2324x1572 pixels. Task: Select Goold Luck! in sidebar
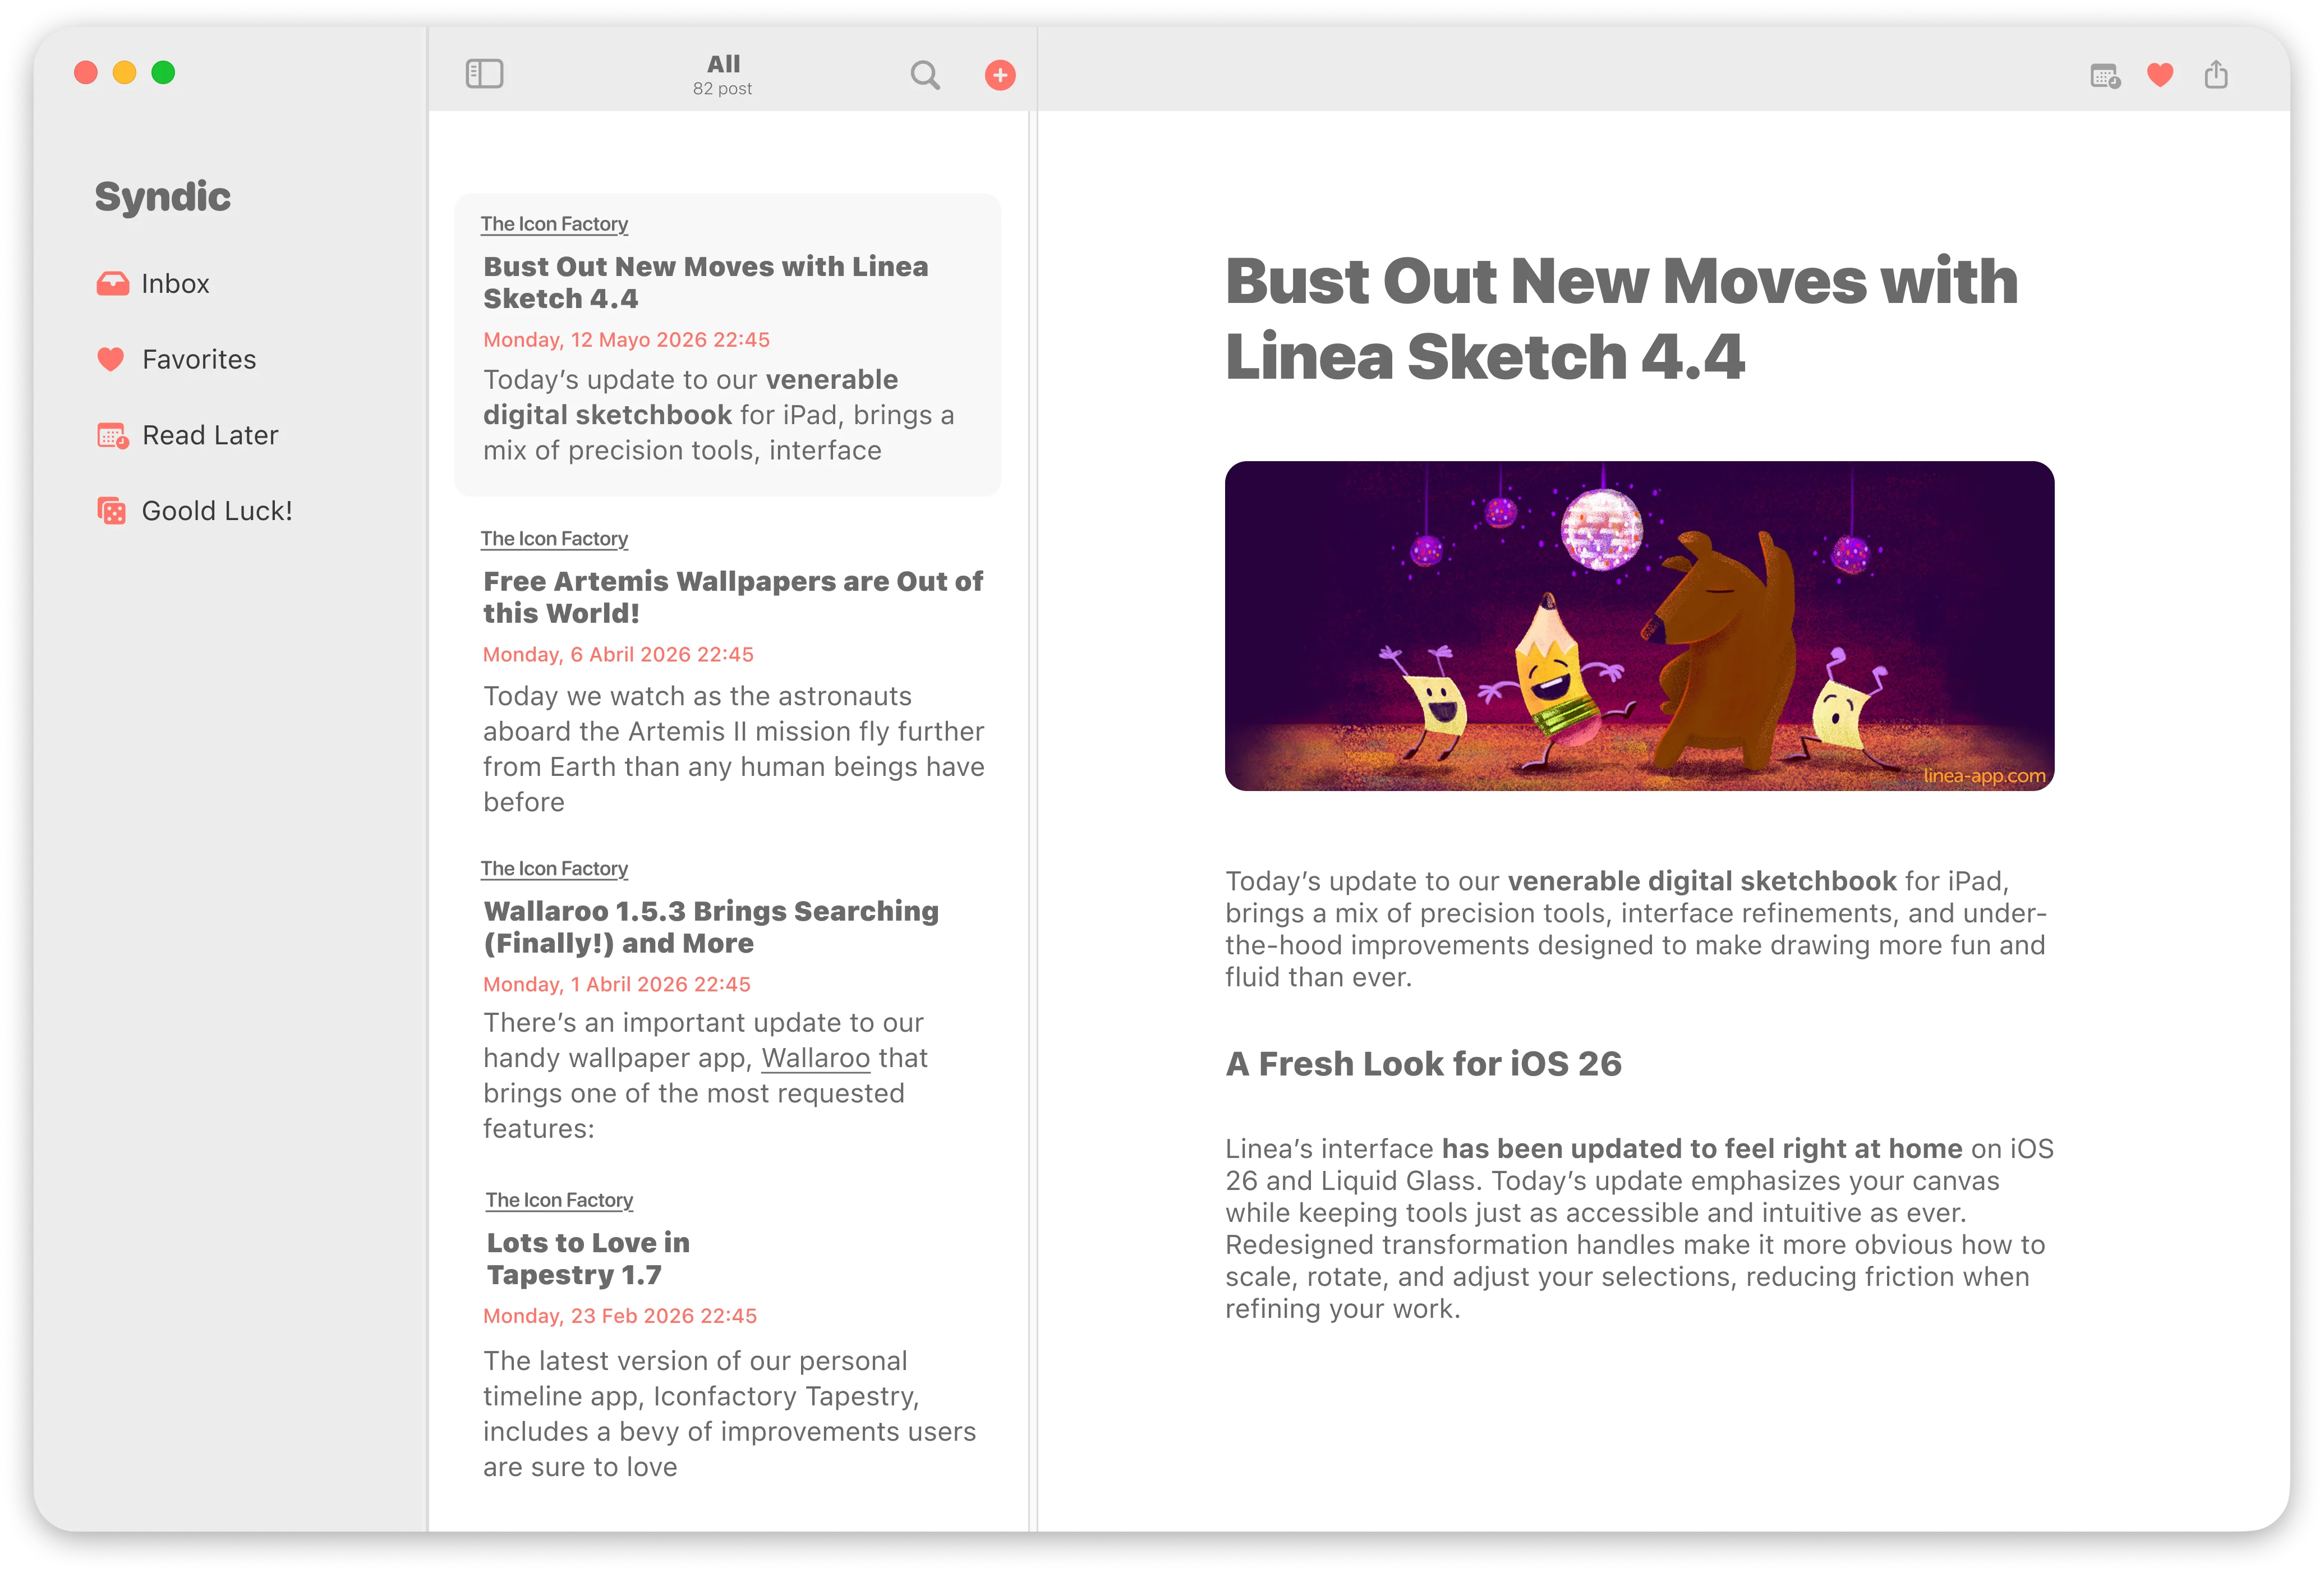pyautogui.click(x=194, y=511)
